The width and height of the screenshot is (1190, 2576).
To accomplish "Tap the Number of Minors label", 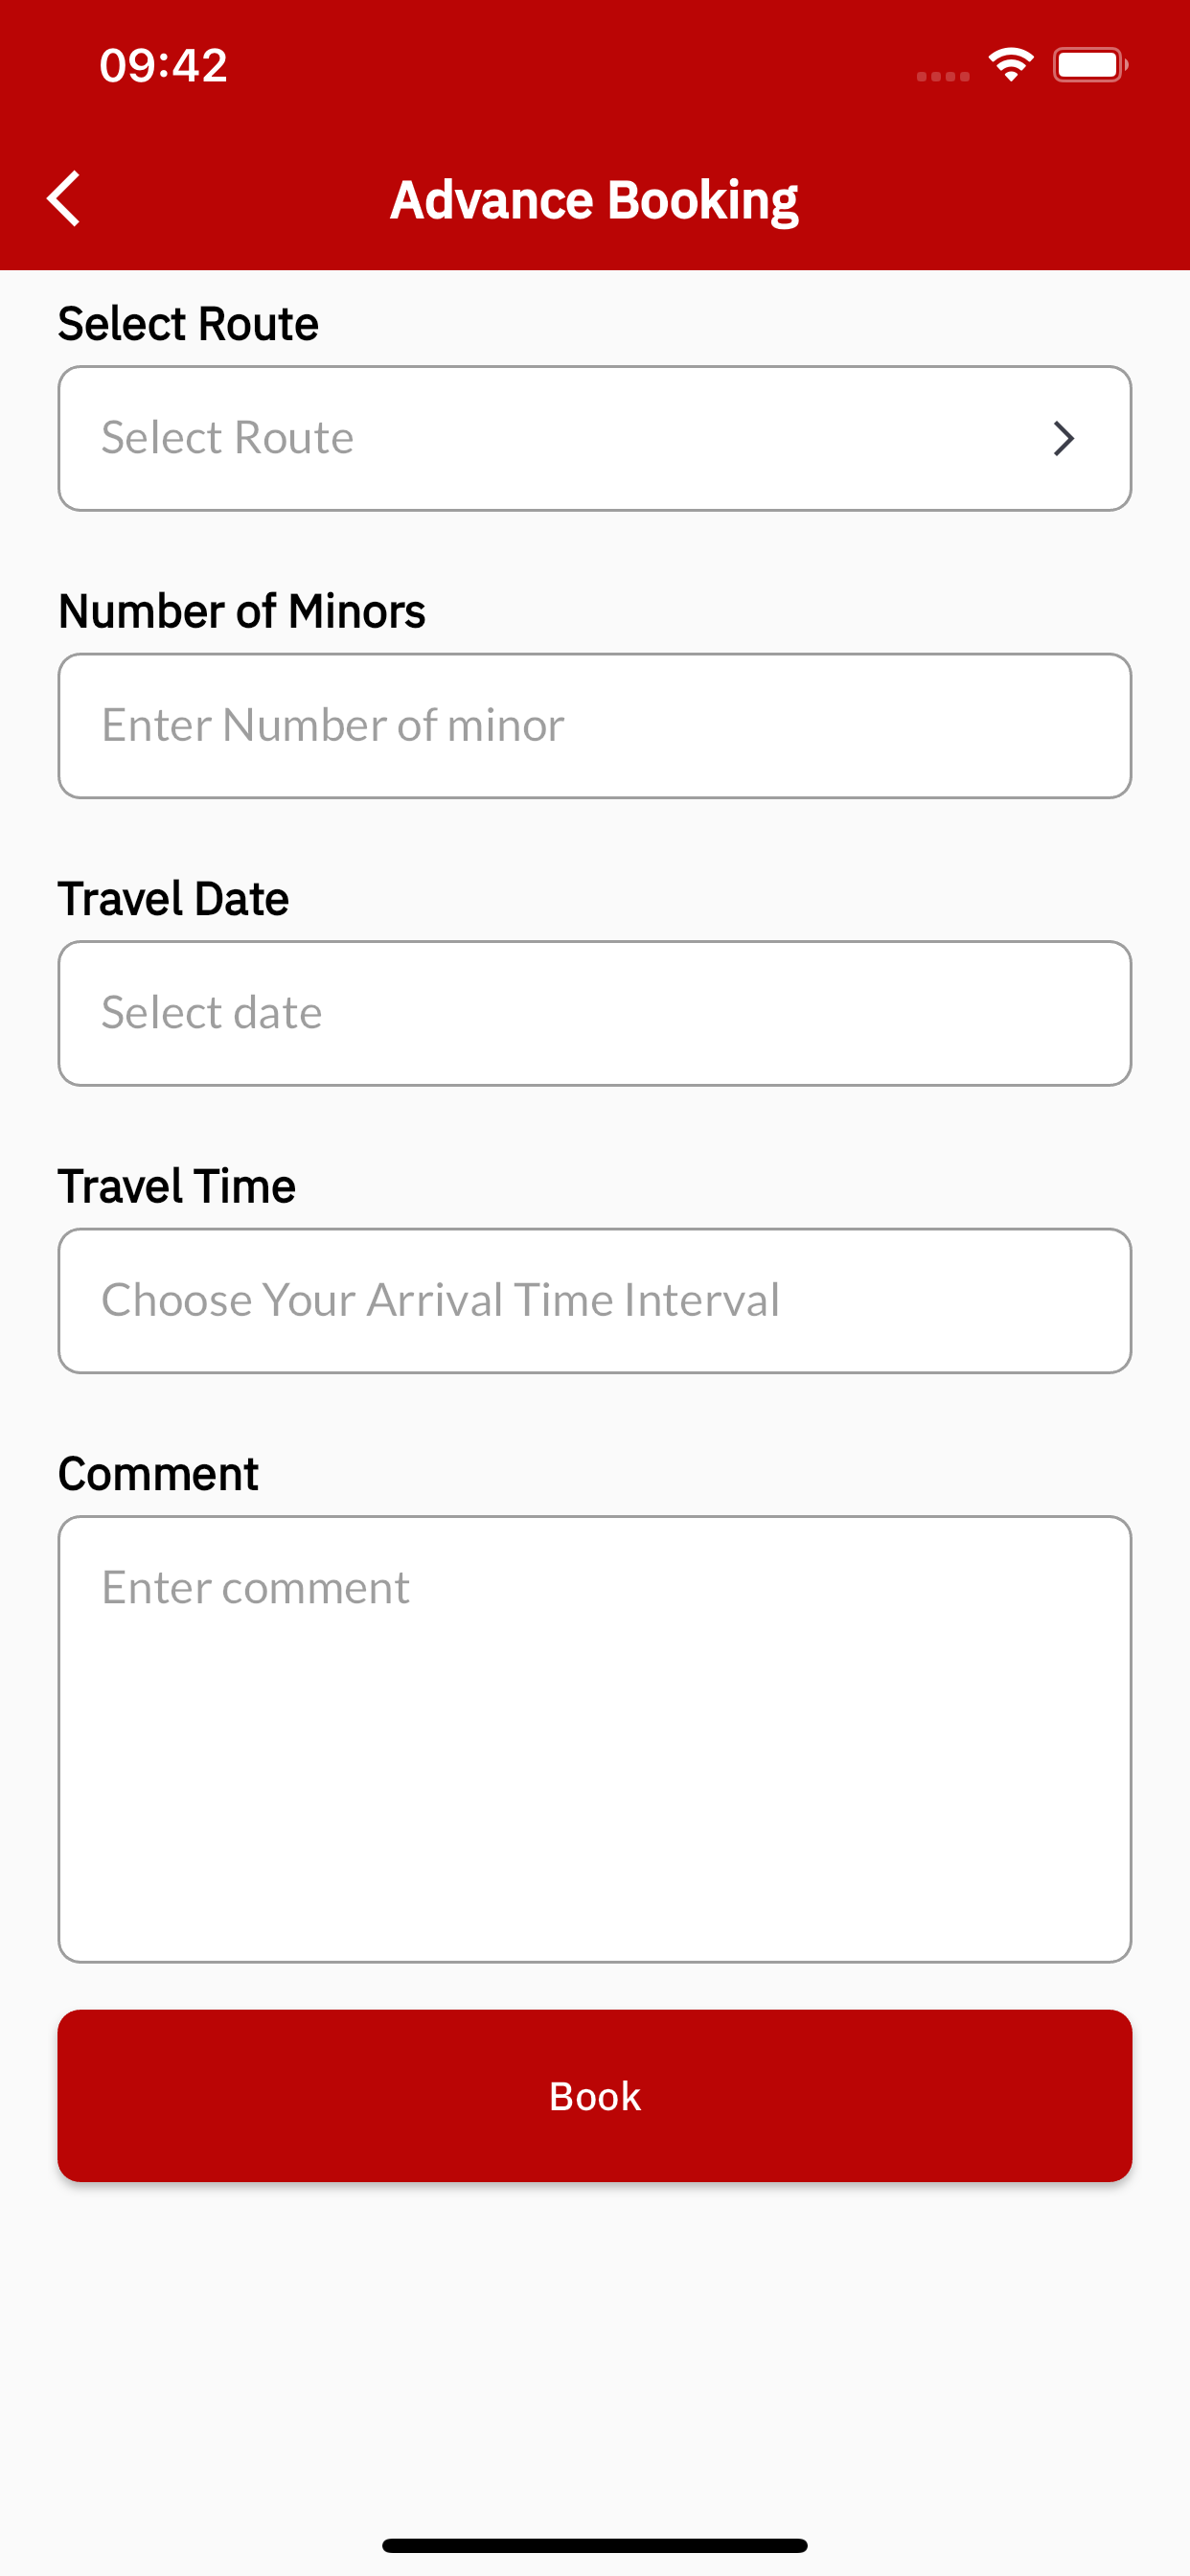I will 242,611.
